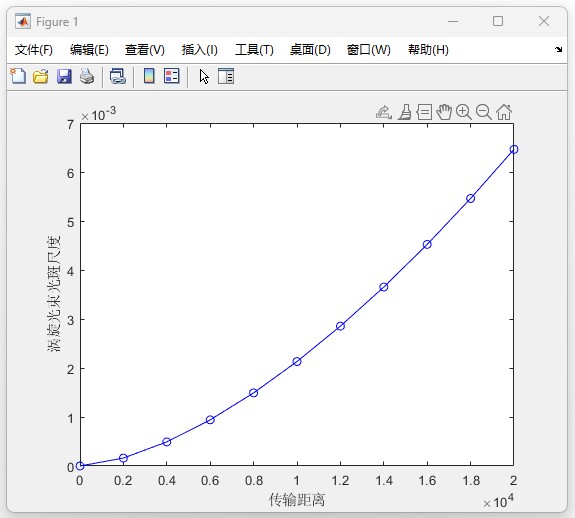Print the figure with the printer icon
The width and height of the screenshot is (575, 518).
(87, 77)
